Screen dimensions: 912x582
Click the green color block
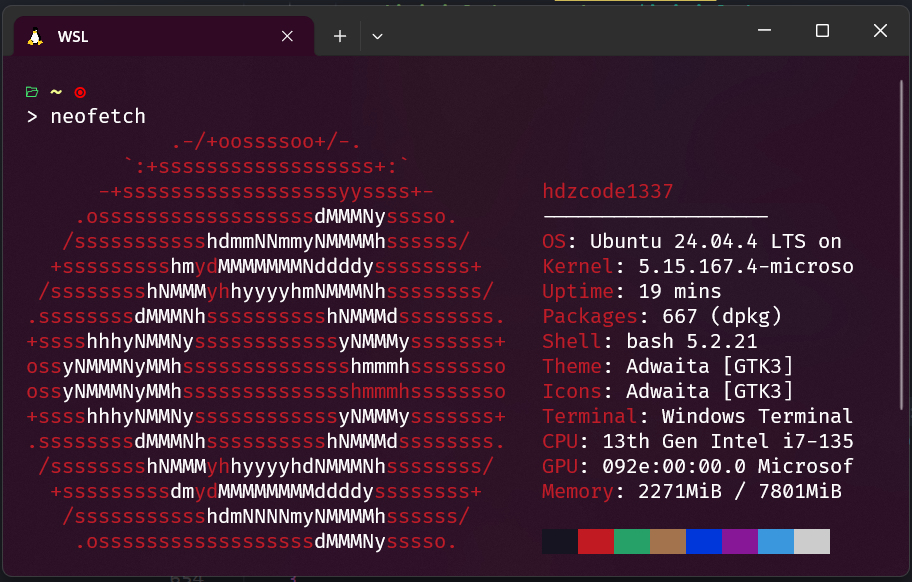pos(632,541)
